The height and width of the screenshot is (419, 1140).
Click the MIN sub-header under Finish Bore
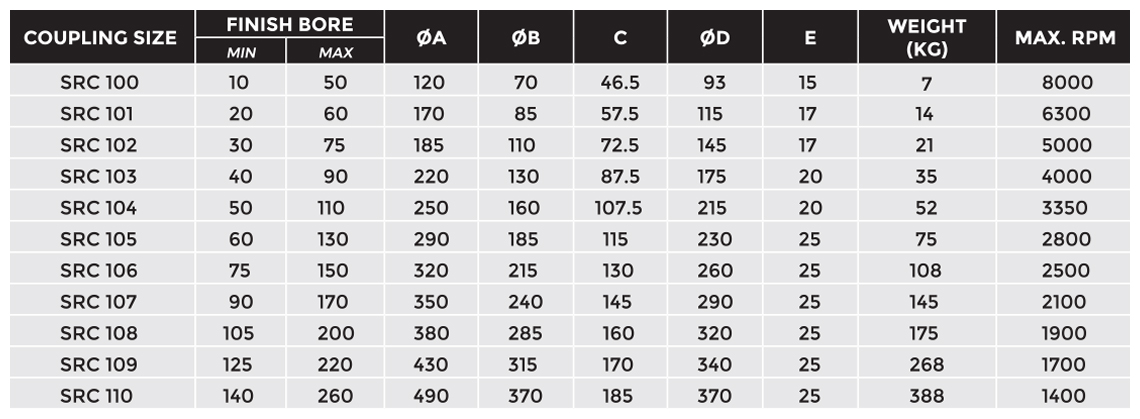click(243, 53)
